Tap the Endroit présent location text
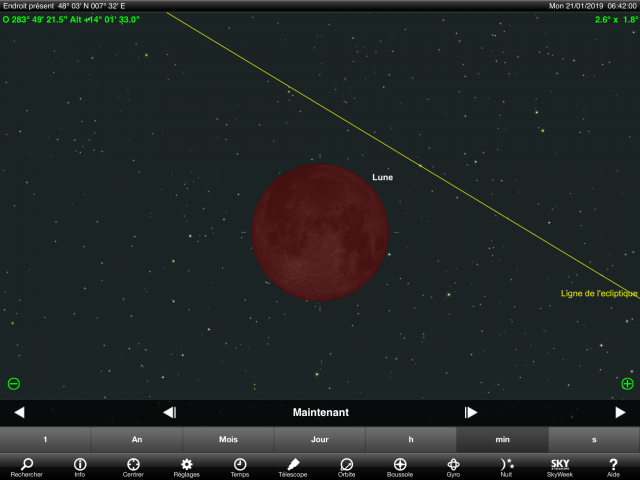The image size is (640, 480). point(64,6)
